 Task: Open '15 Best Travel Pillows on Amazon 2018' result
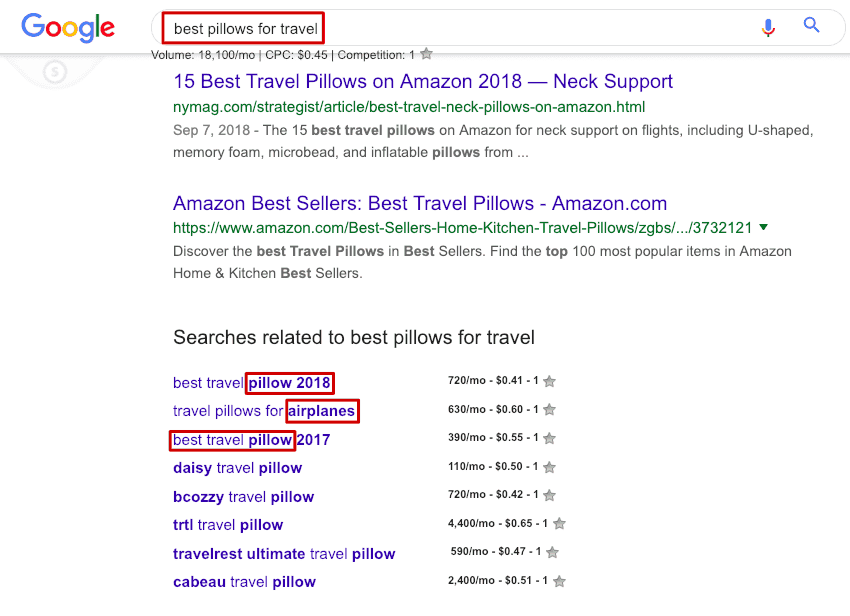click(423, 82)
